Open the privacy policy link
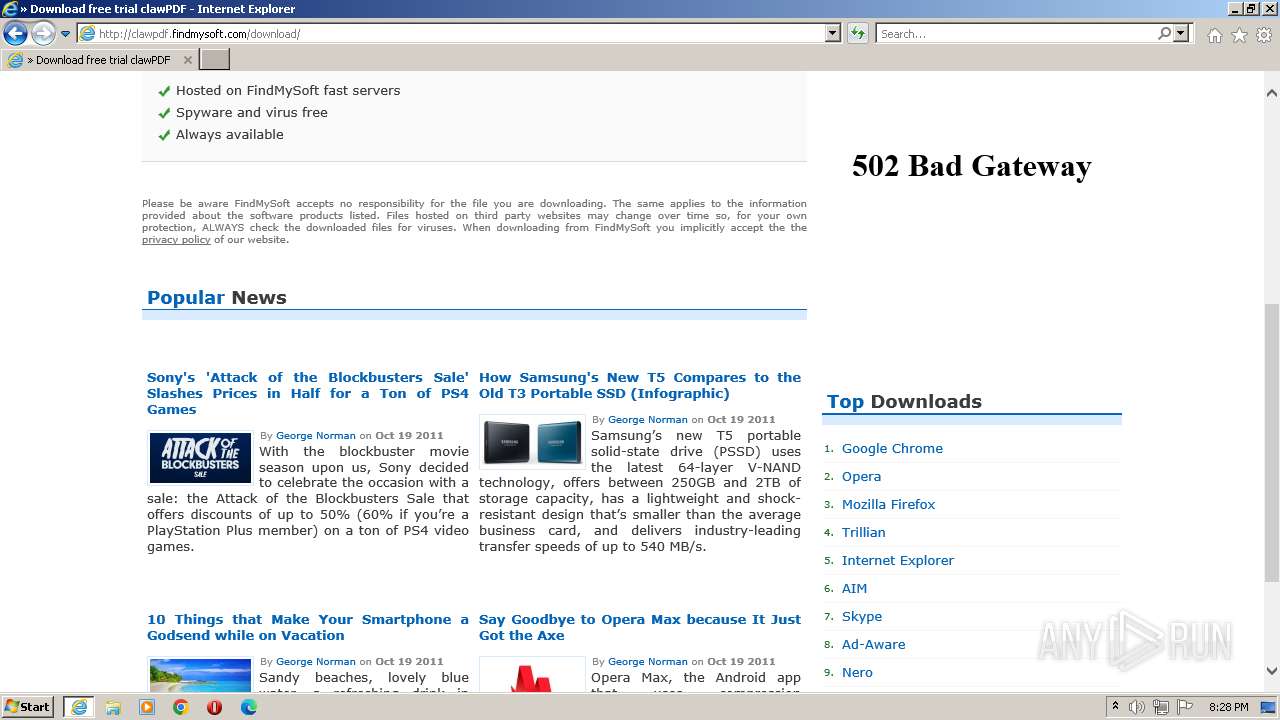1280x720 pixels. 176,240
